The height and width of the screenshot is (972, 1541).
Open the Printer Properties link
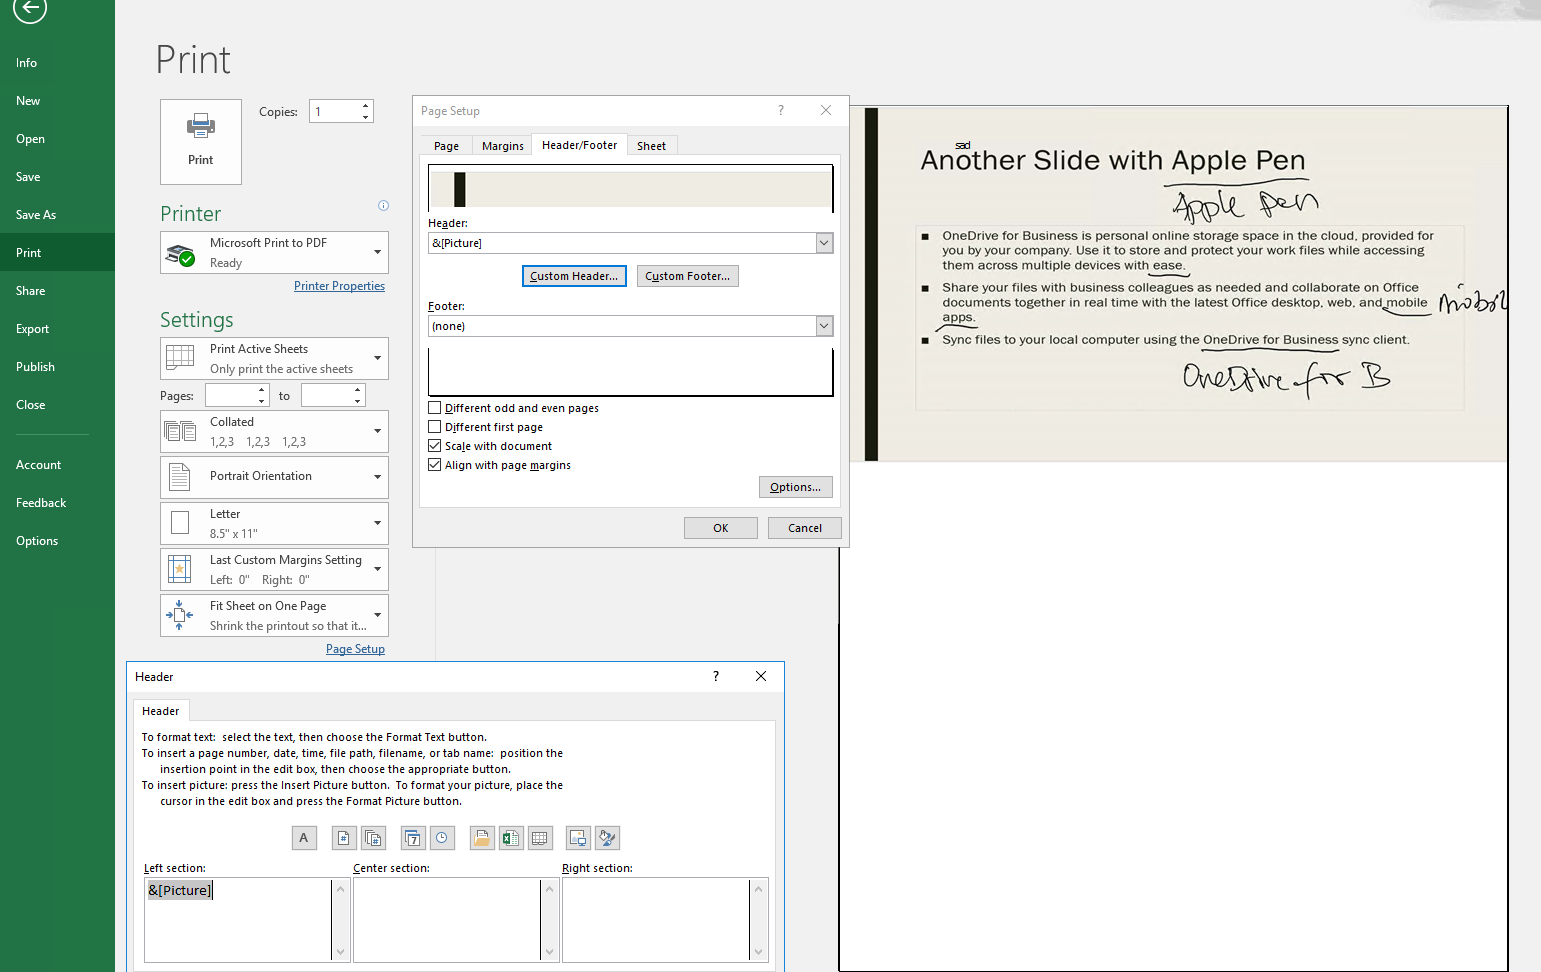[x=339, y=286]
